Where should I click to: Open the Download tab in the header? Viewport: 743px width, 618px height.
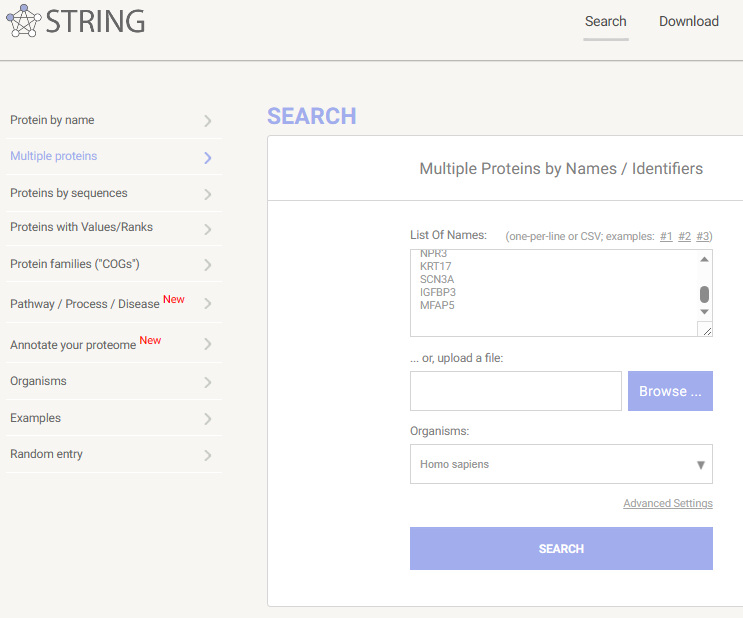[x=689, y=21]
